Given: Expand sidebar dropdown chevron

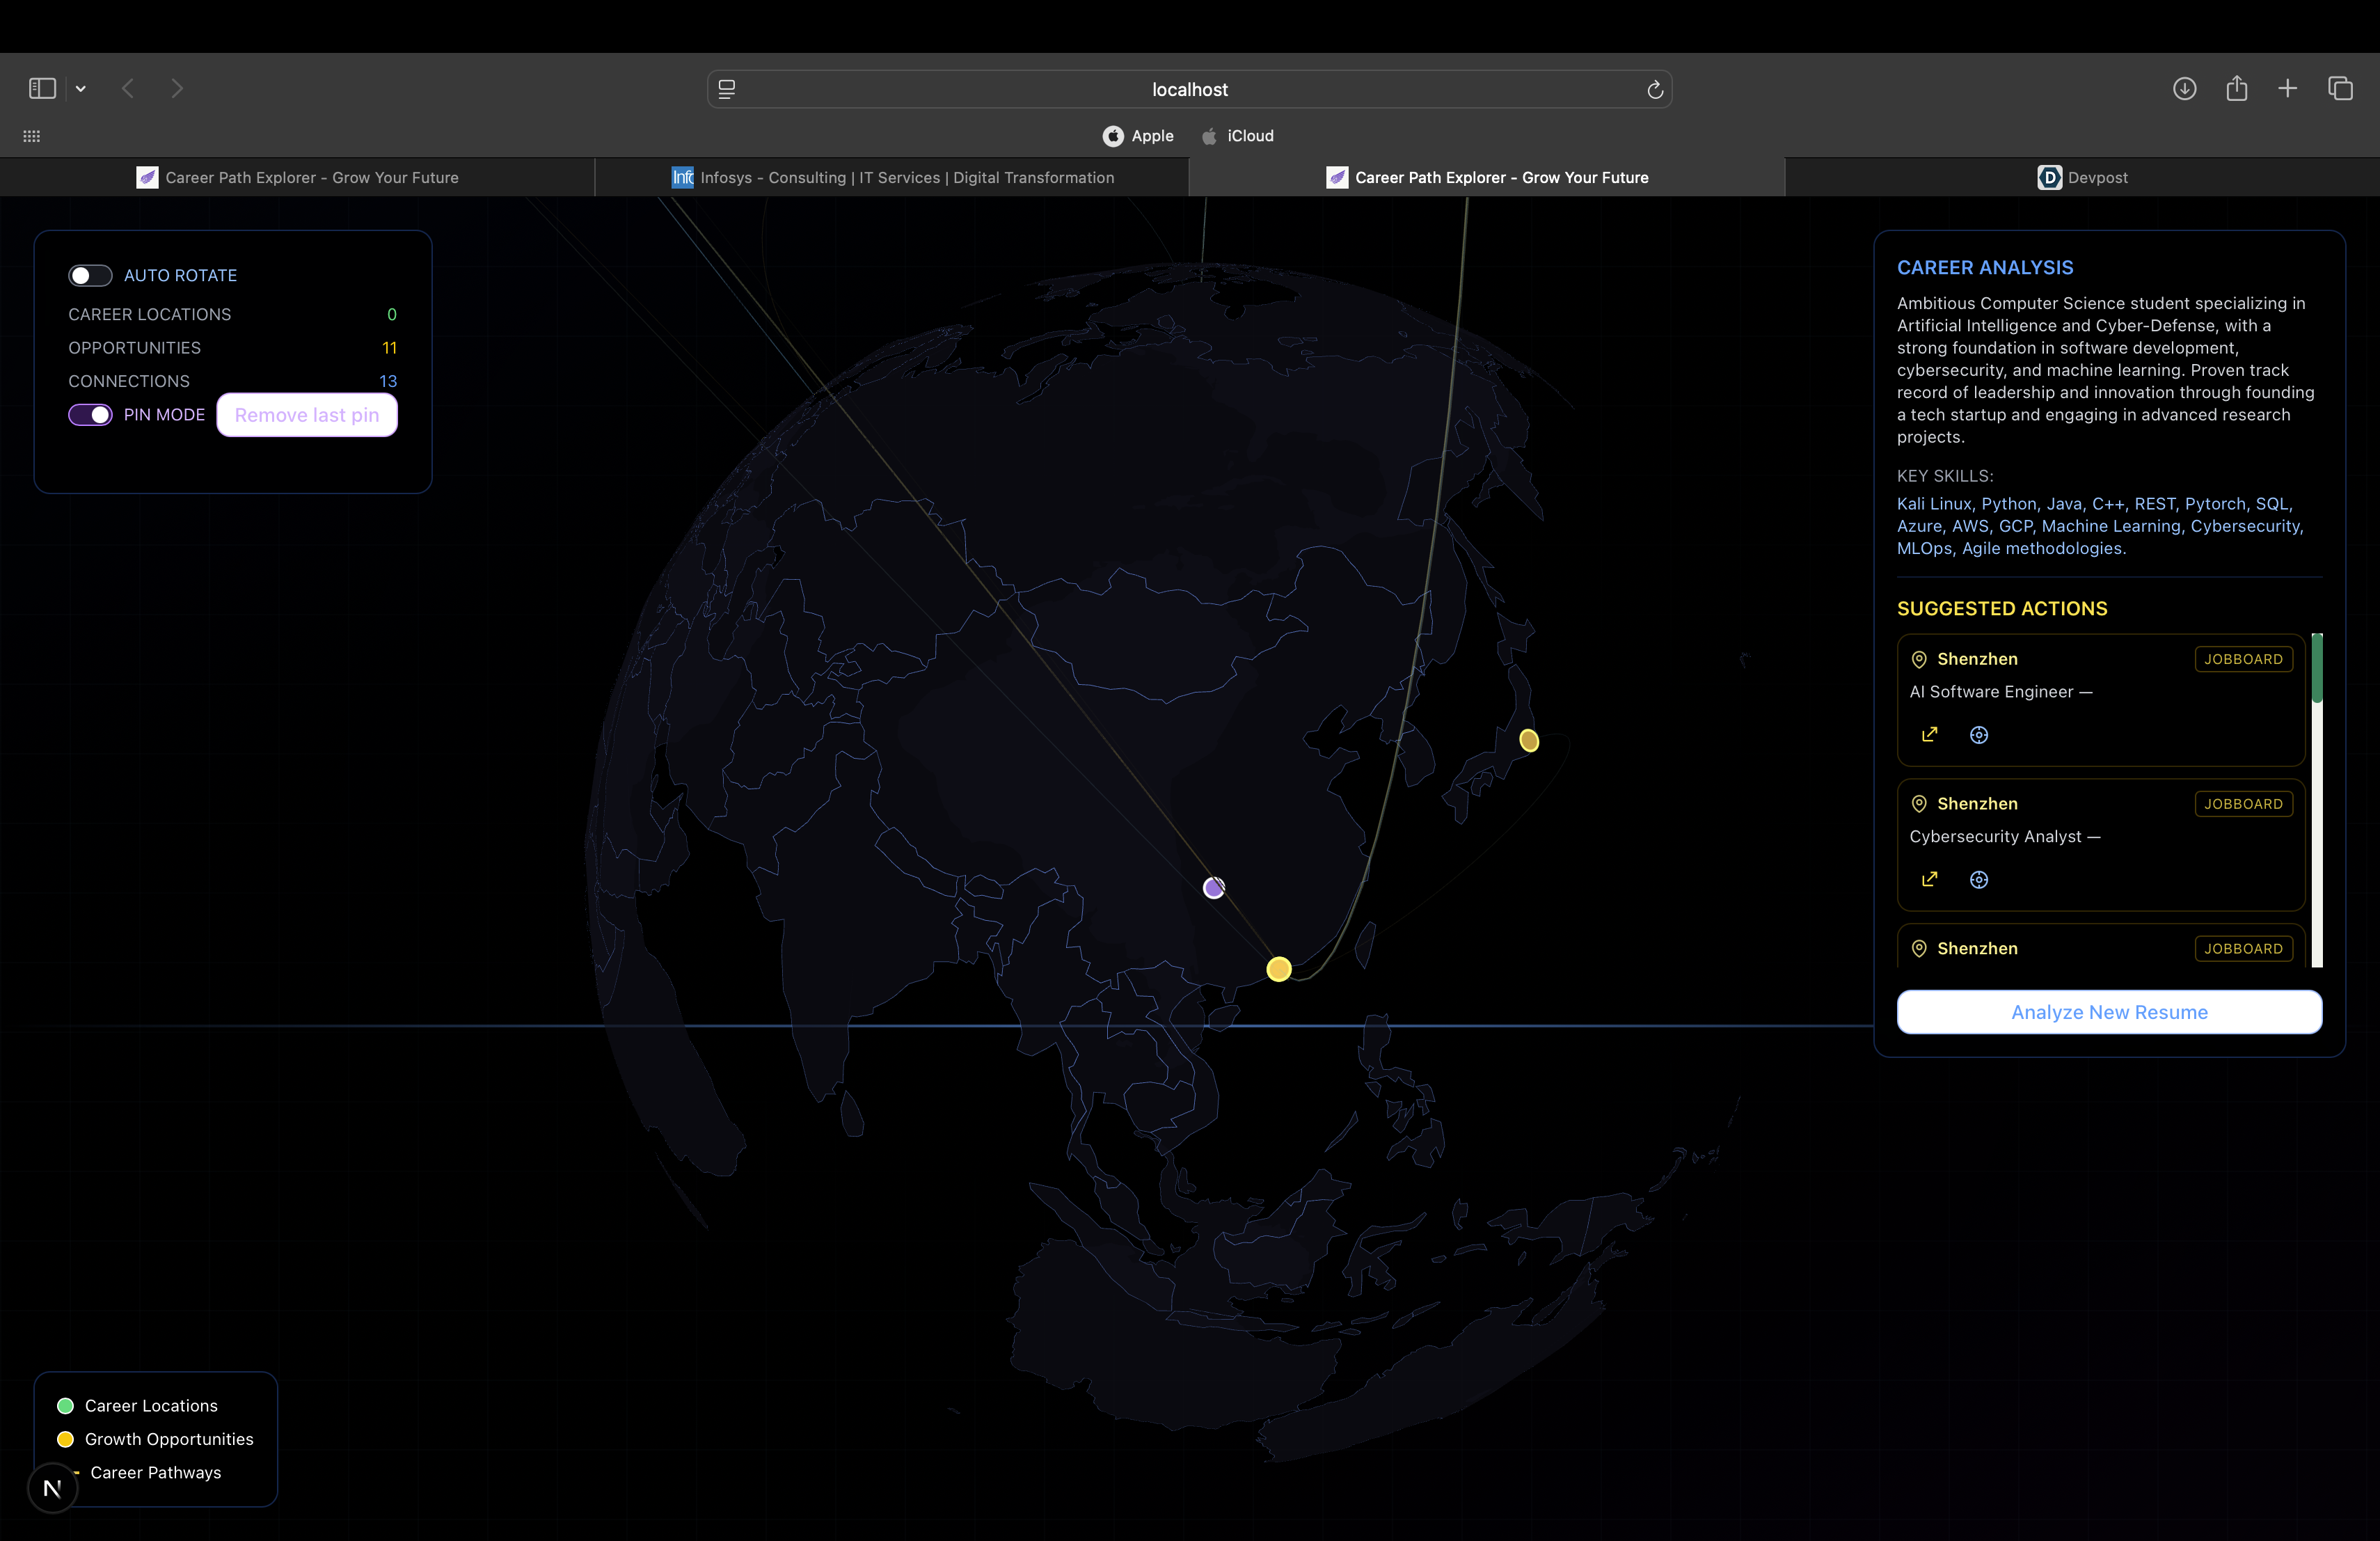Looking at the screenshot, I should coord(81,89).
